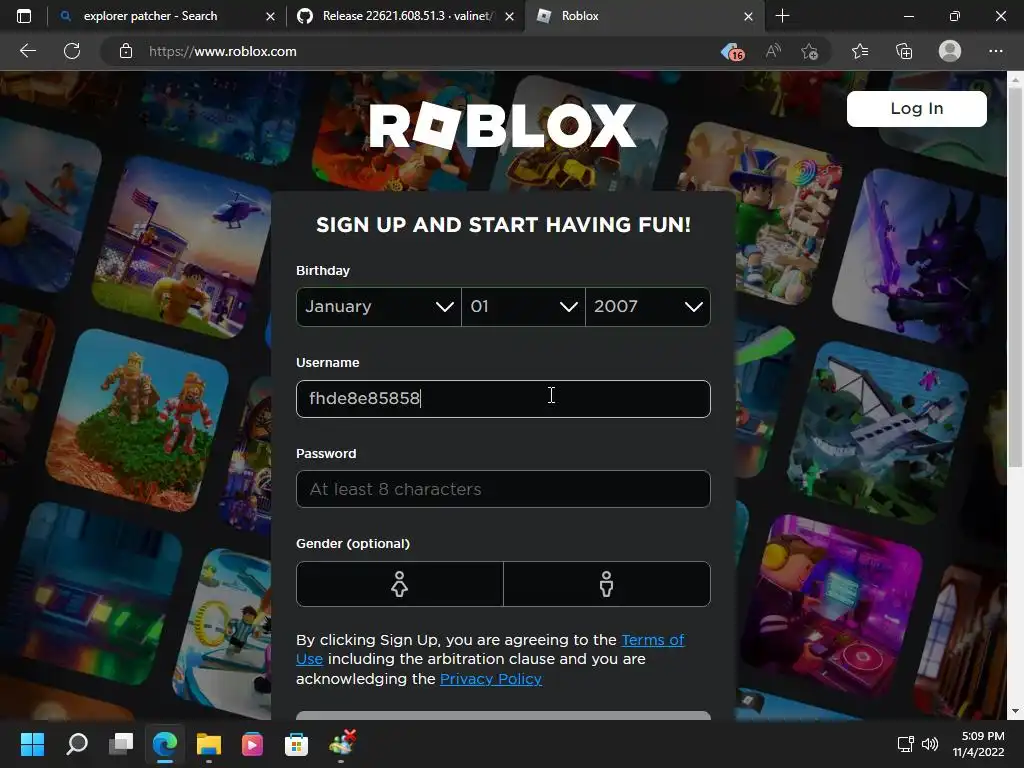
Task: Click the helicopter game thumbnail
Action: [181, 247]
